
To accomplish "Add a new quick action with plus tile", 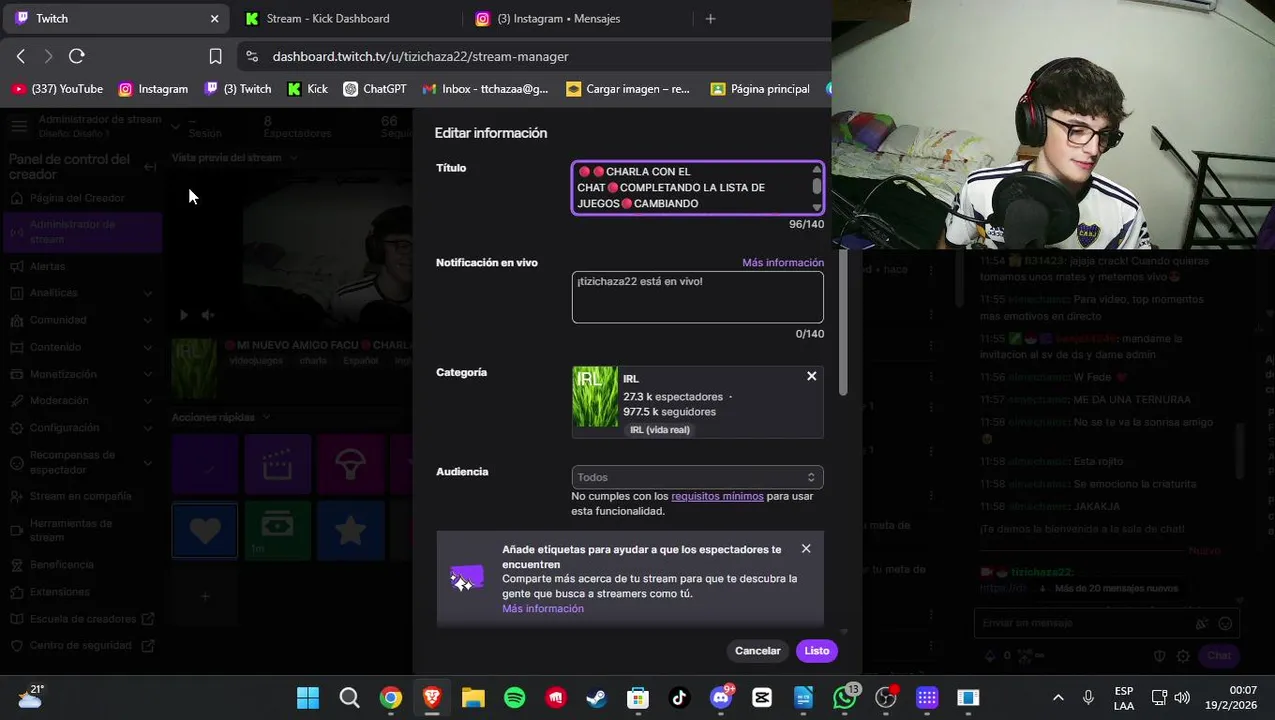I will [x=205, y=597].
